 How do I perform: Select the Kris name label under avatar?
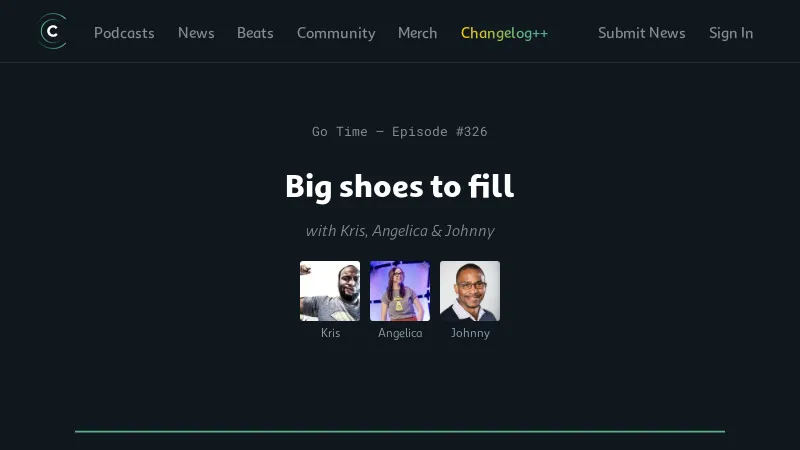(x=330, y=333)
